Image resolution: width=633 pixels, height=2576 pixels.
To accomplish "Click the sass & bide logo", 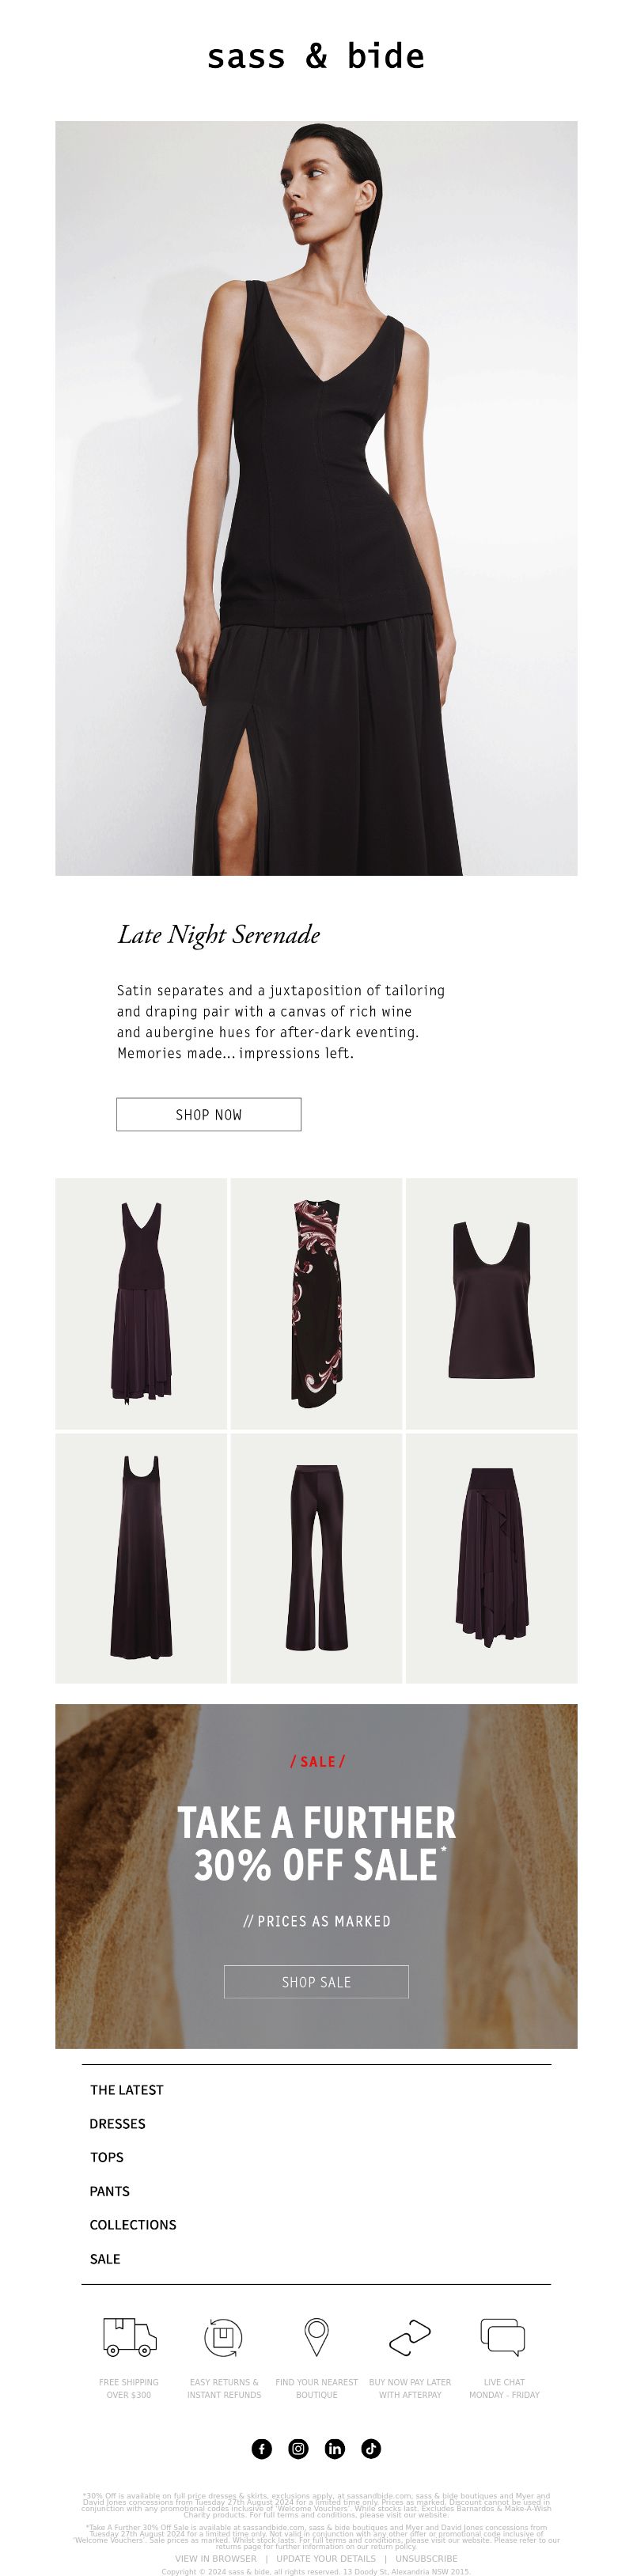I will (x=316, y=56).
